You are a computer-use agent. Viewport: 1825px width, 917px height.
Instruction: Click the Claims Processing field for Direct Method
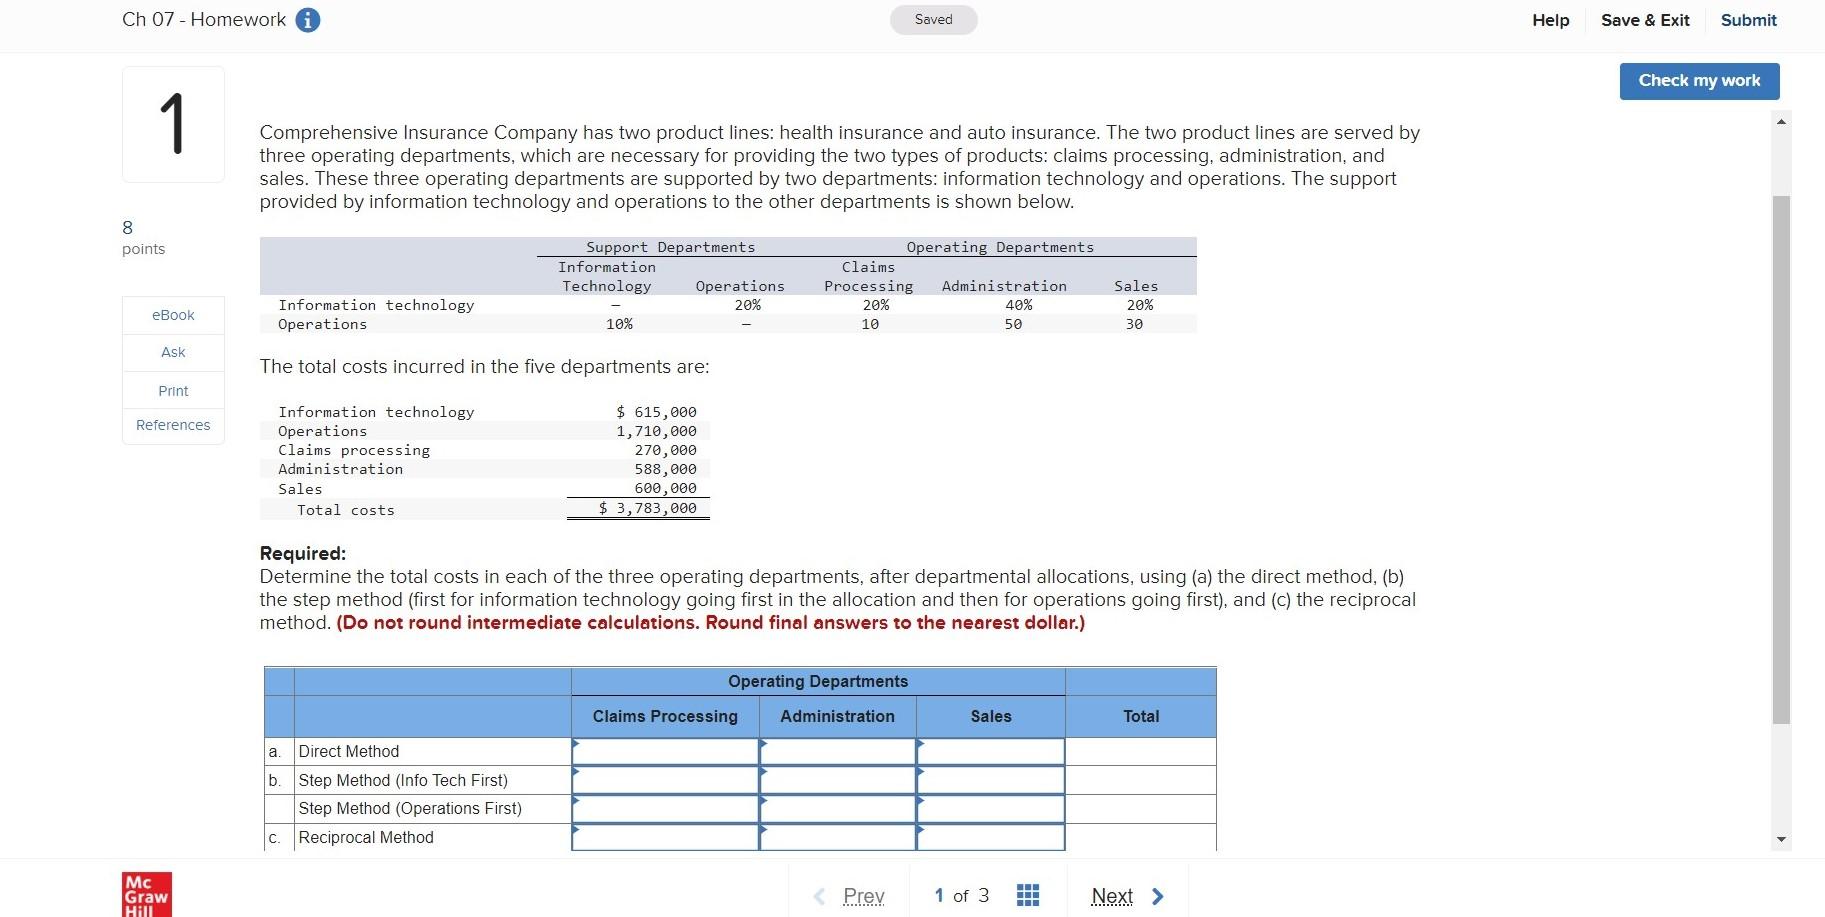(x=664, y=751)
